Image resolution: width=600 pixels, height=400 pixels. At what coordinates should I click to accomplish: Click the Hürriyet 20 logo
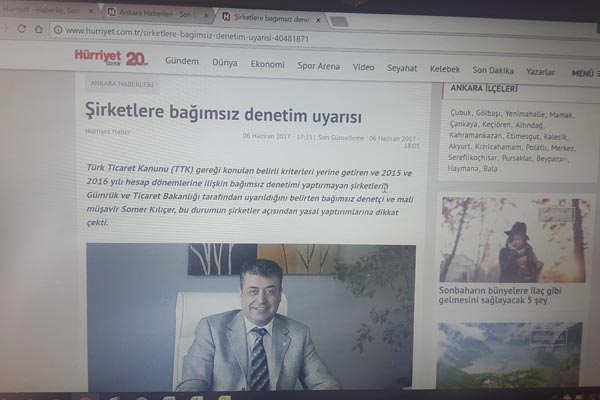[110, 59]
